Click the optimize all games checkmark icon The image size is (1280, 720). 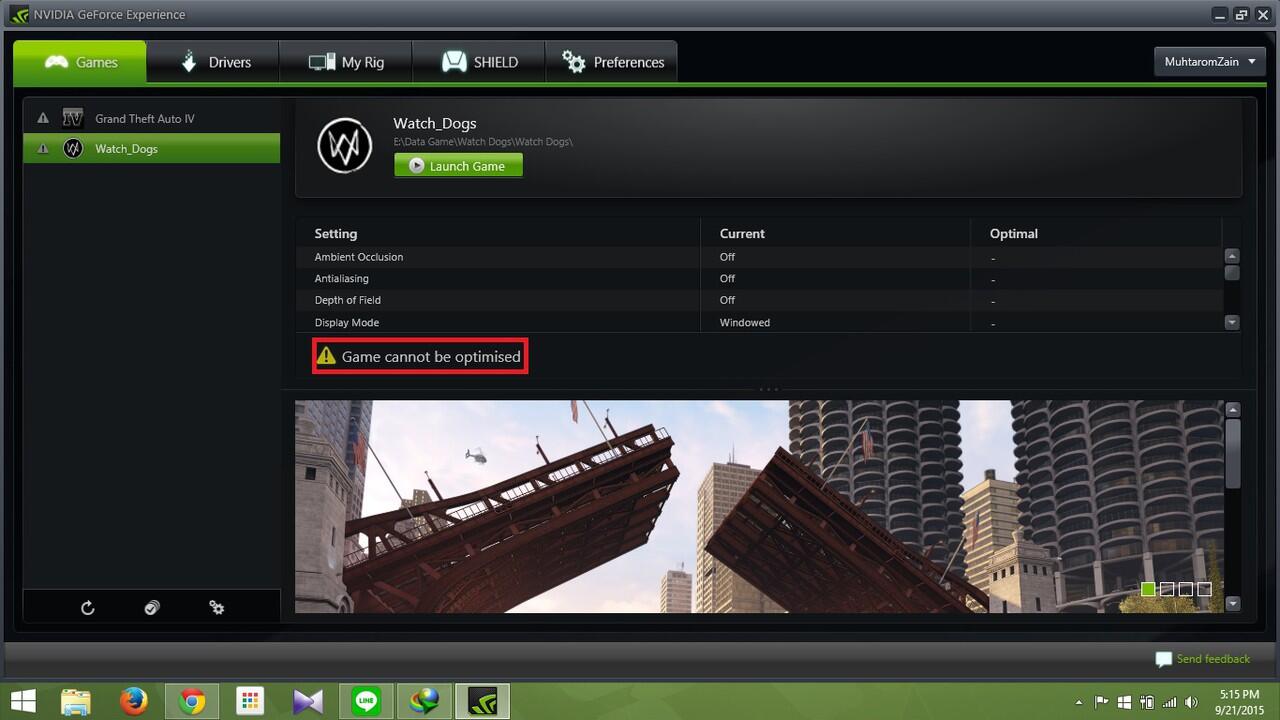pos(152,607)
